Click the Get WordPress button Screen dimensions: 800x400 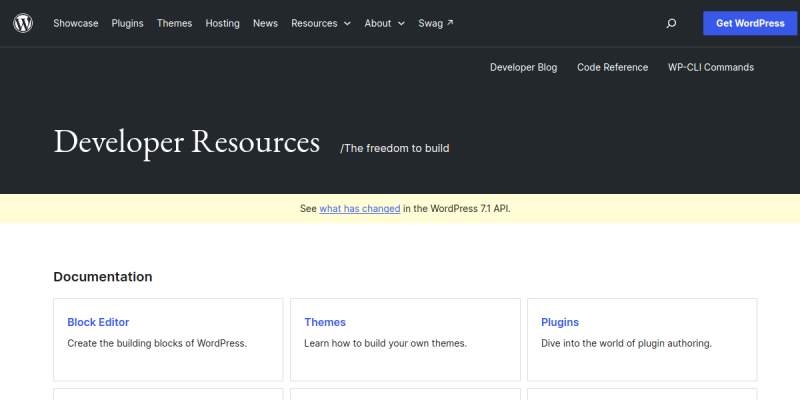[x=750, y=23]
